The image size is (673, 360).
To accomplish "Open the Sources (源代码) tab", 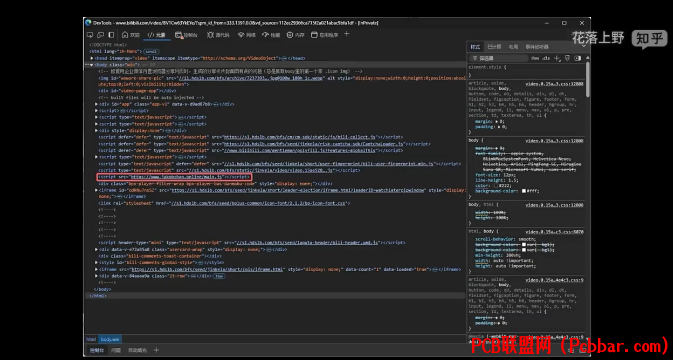I will tap(218, 35).
